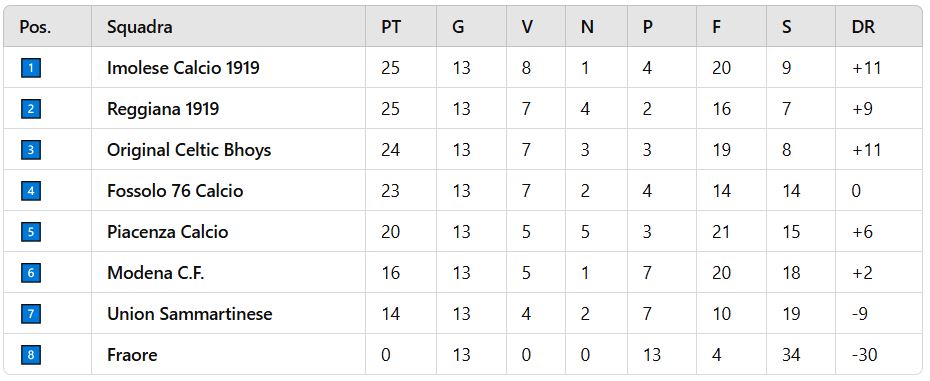Image resolution: width=930 pixels, height=381 pixels.
Task: Click the Fraore team name
Action: pyautogui.click(x=132, y=355)
